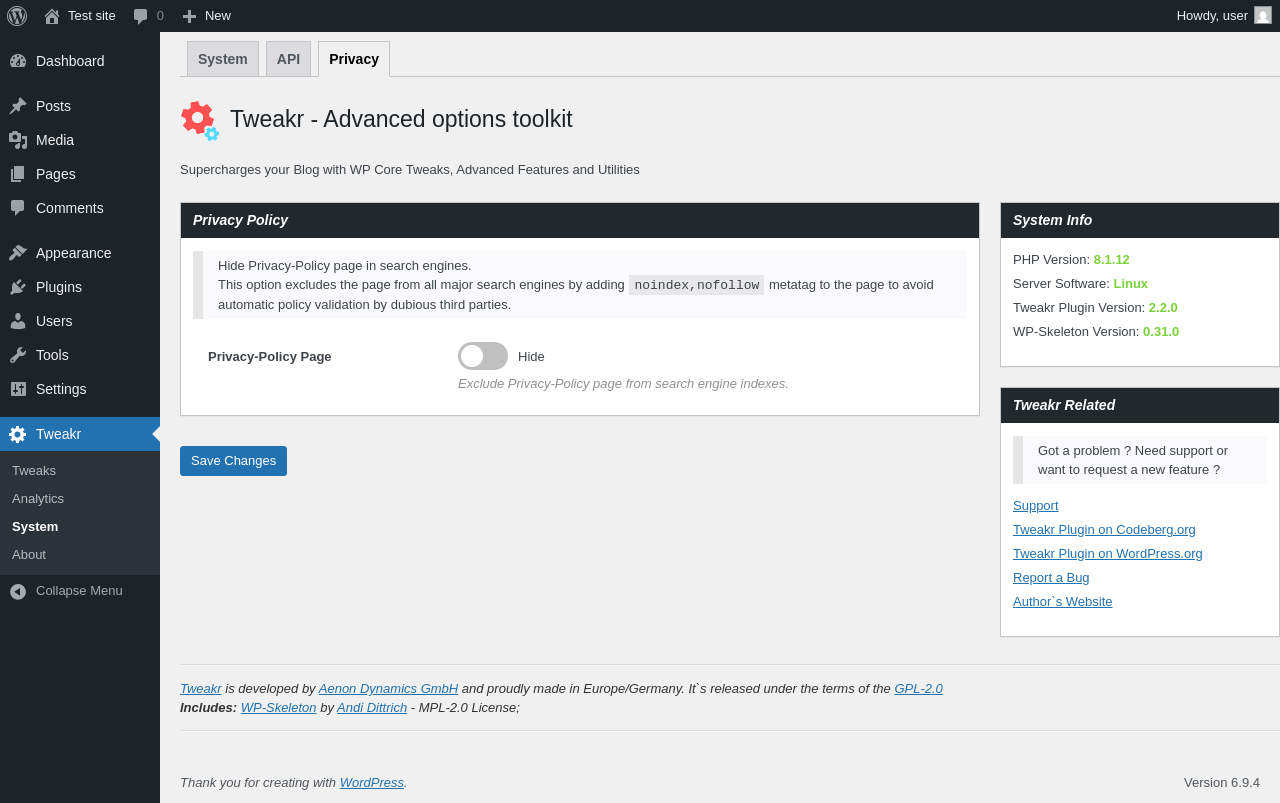The image size is (1280, 803).
Task: Click the New plus icon
Action: tap(189, 16)
